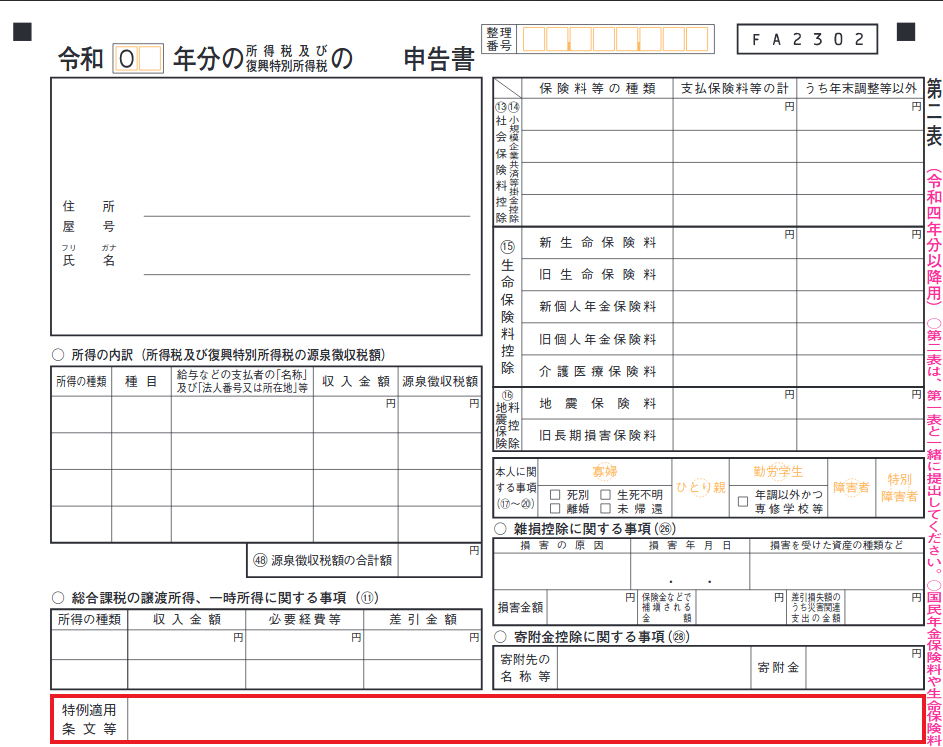Screen dimensions: 943x747
Task: Click the 保険料等の種類 column header
Action: pyautogui.click(x=597, y=88)
